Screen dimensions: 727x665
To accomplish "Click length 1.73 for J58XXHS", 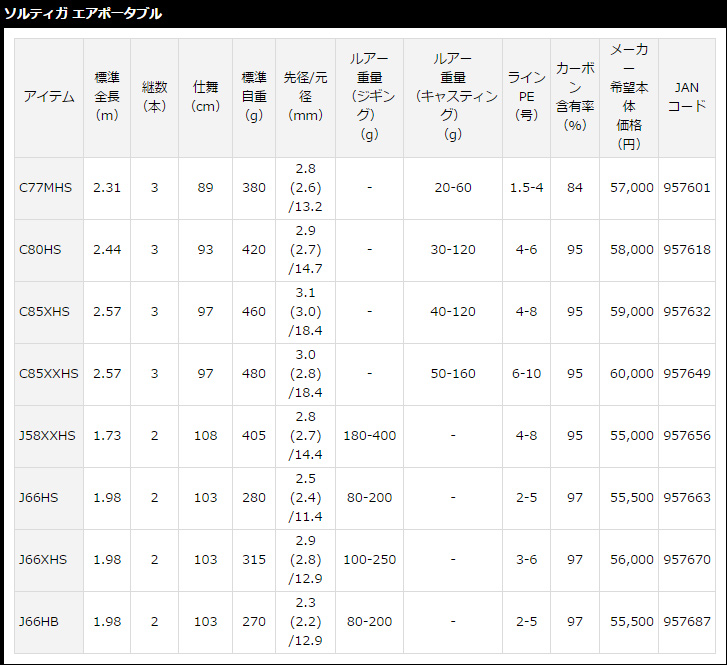I will point(107,435).
